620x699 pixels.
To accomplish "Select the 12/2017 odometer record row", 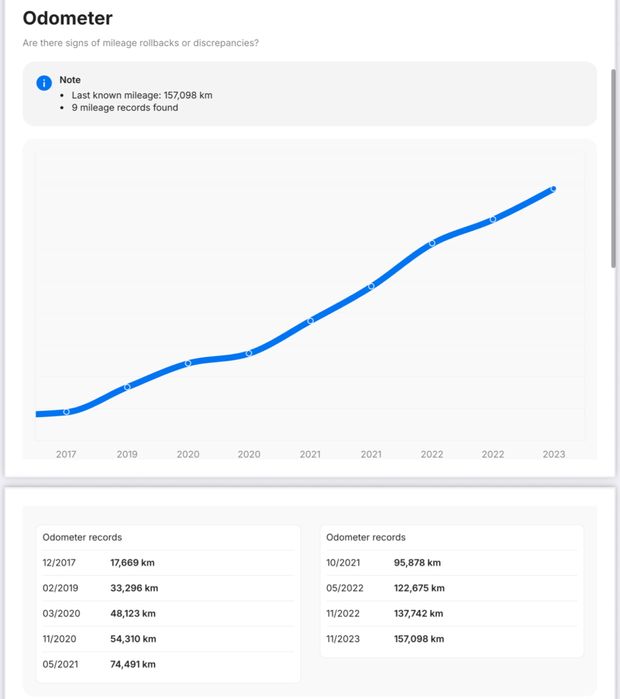I will (166, 563).
